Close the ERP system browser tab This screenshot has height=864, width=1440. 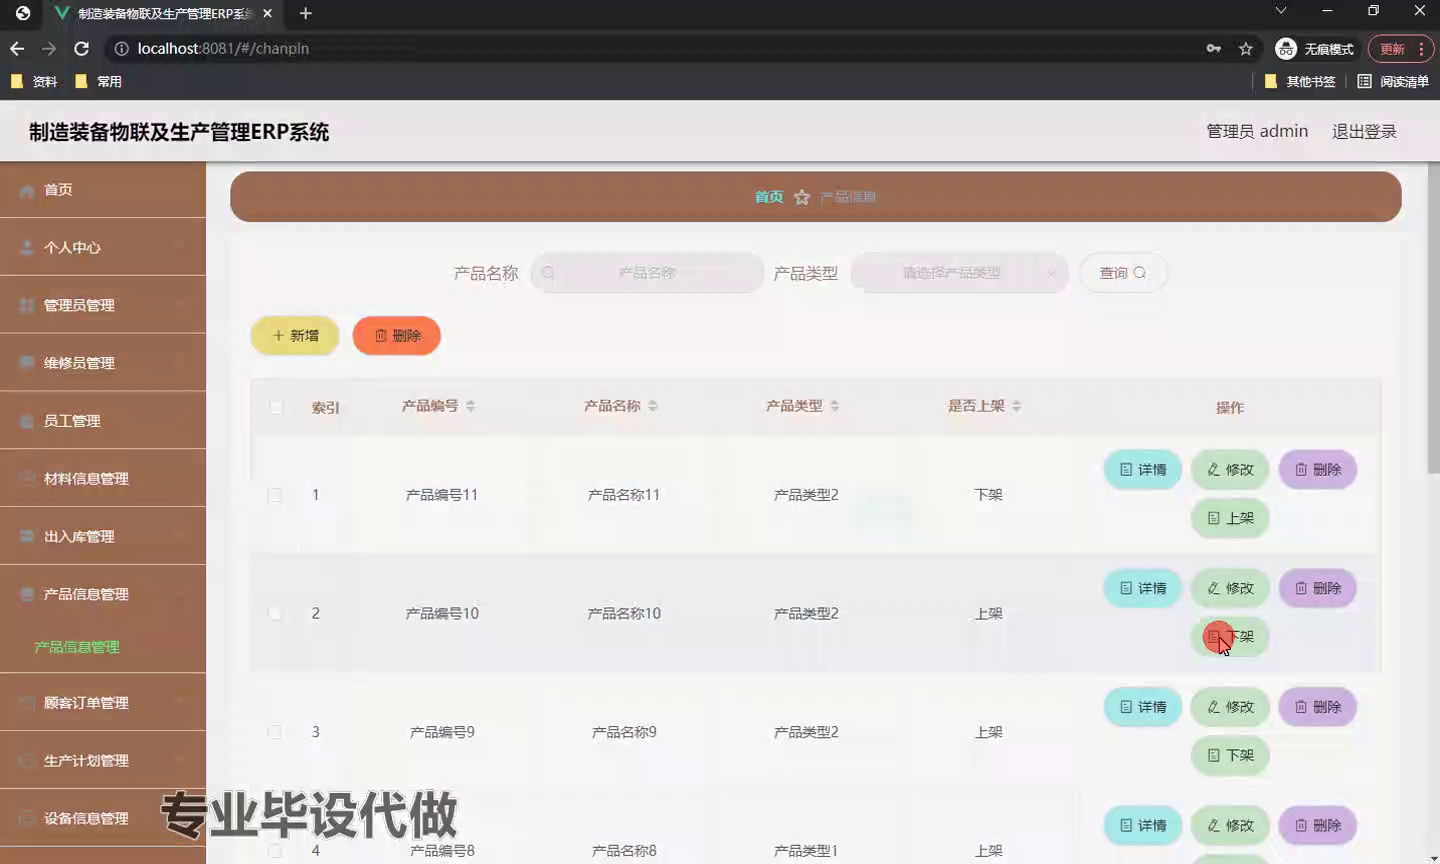click(x=267, y=13)
